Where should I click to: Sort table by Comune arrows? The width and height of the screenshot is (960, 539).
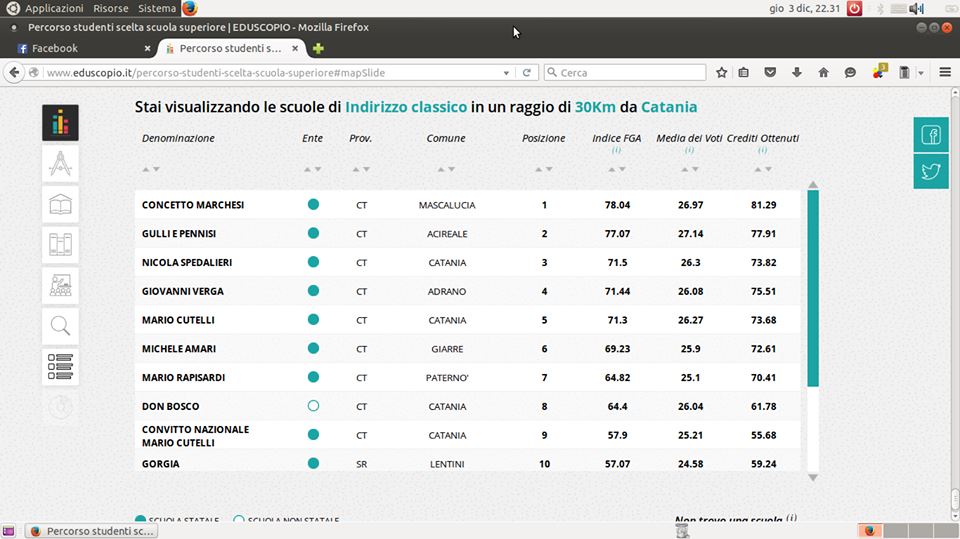(x=446, y=169)
